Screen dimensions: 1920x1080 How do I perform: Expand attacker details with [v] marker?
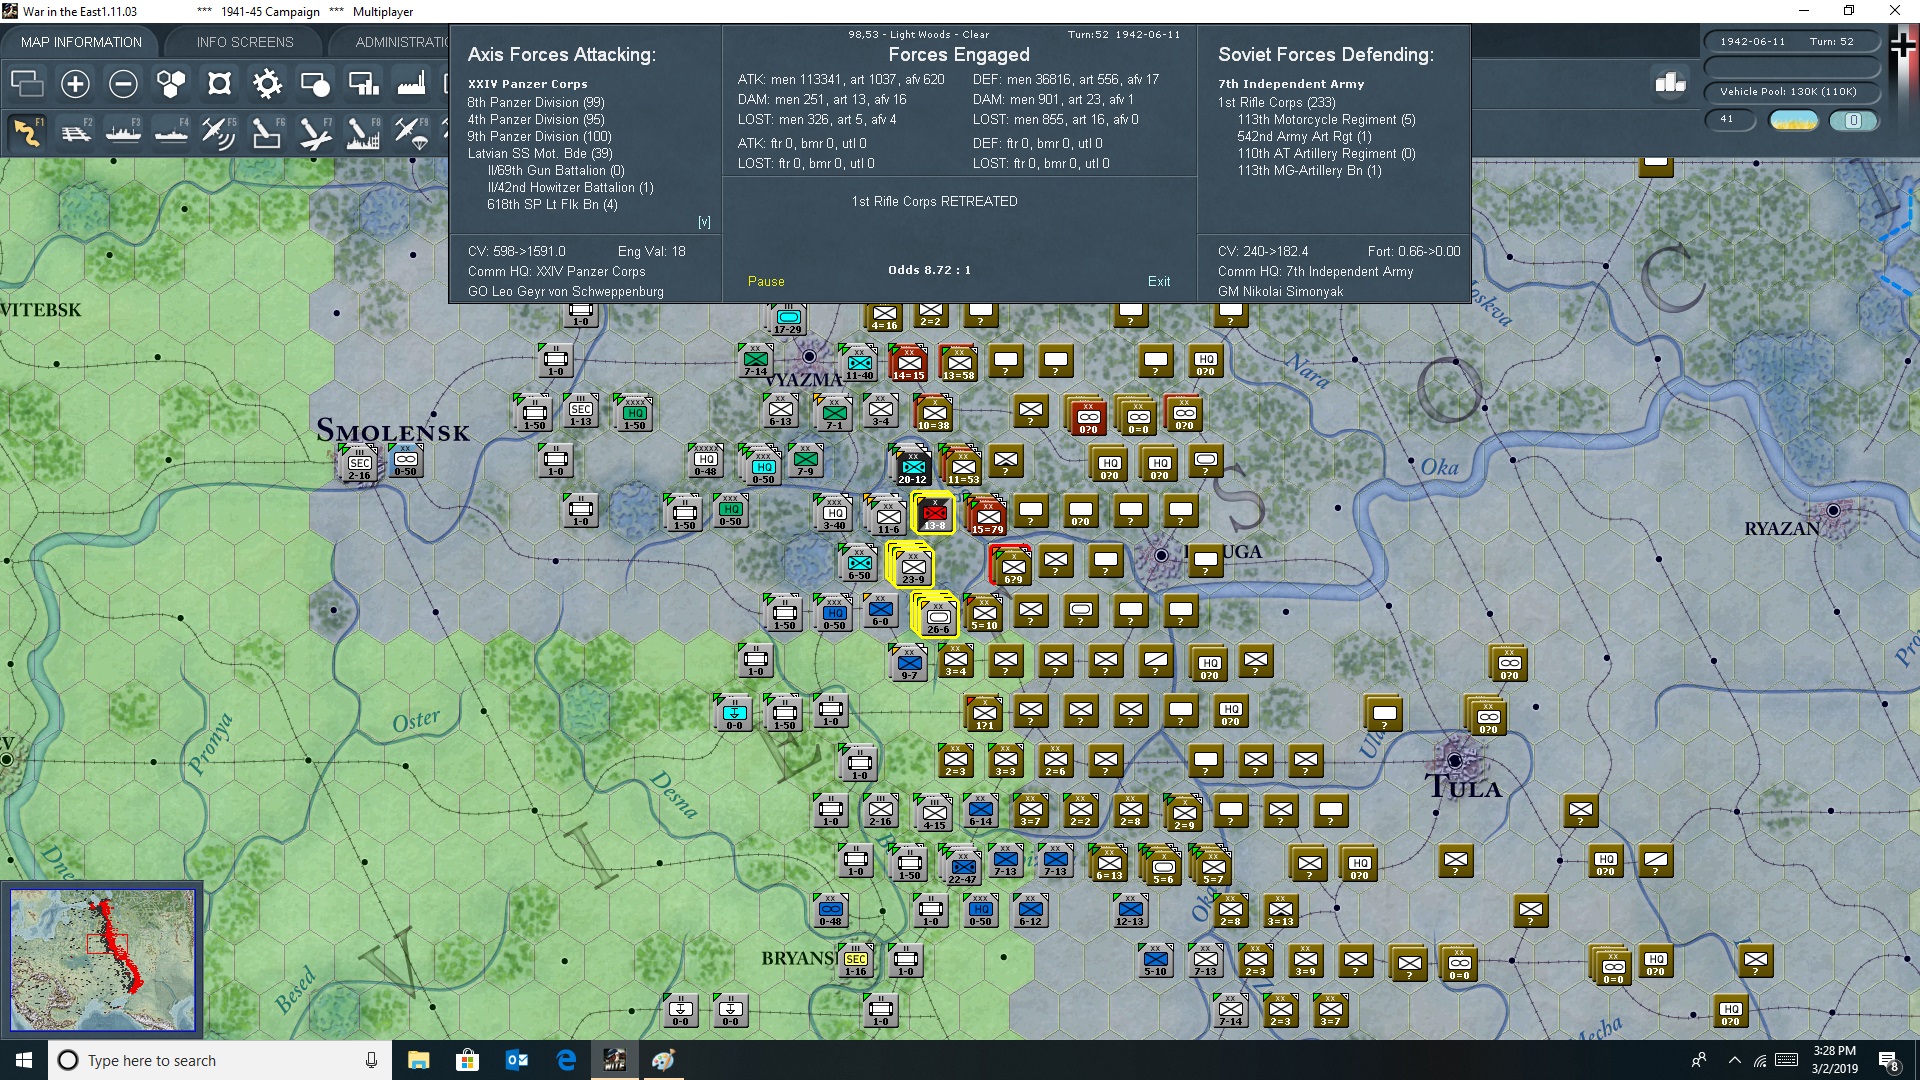pyautogui.click(x=704, y=222)
